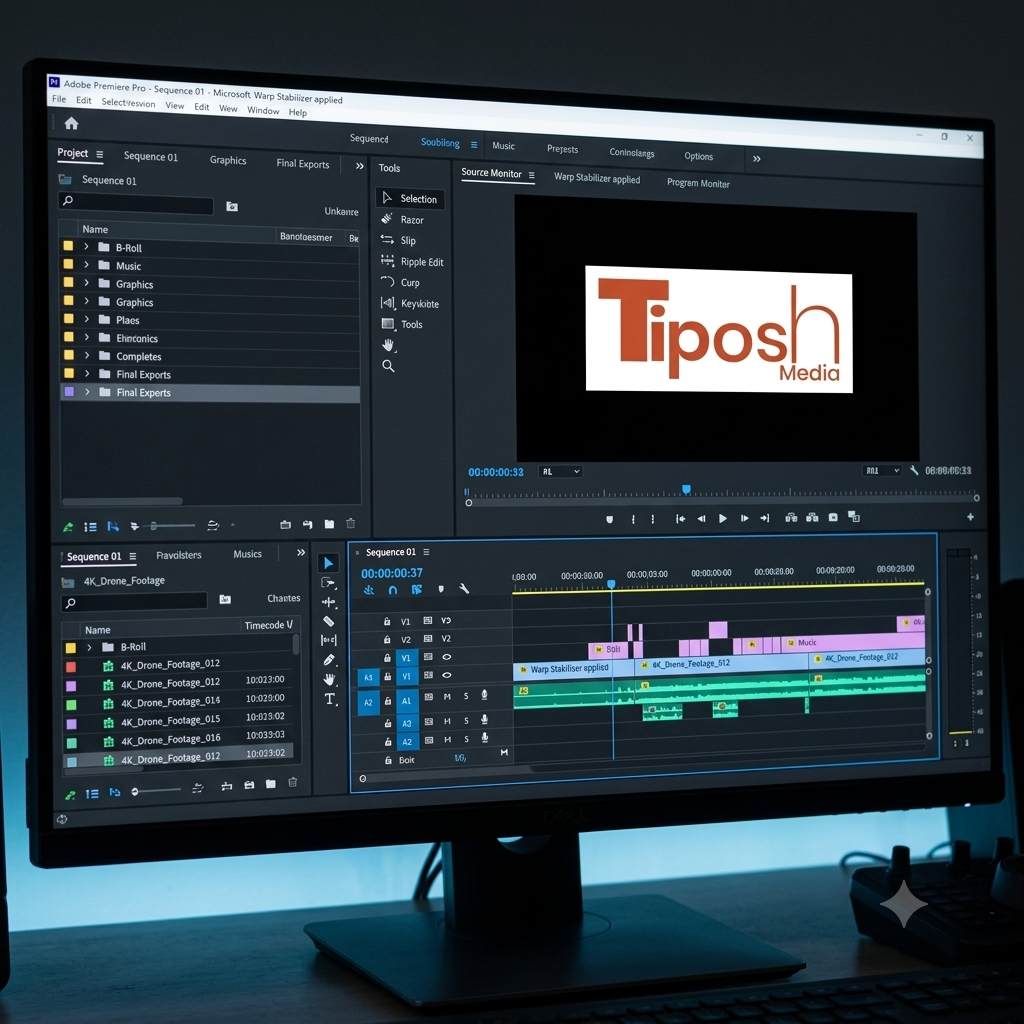Click the Selection button in Tools panel
The width and height of the screenshot is (1024, 1024).
410,199
